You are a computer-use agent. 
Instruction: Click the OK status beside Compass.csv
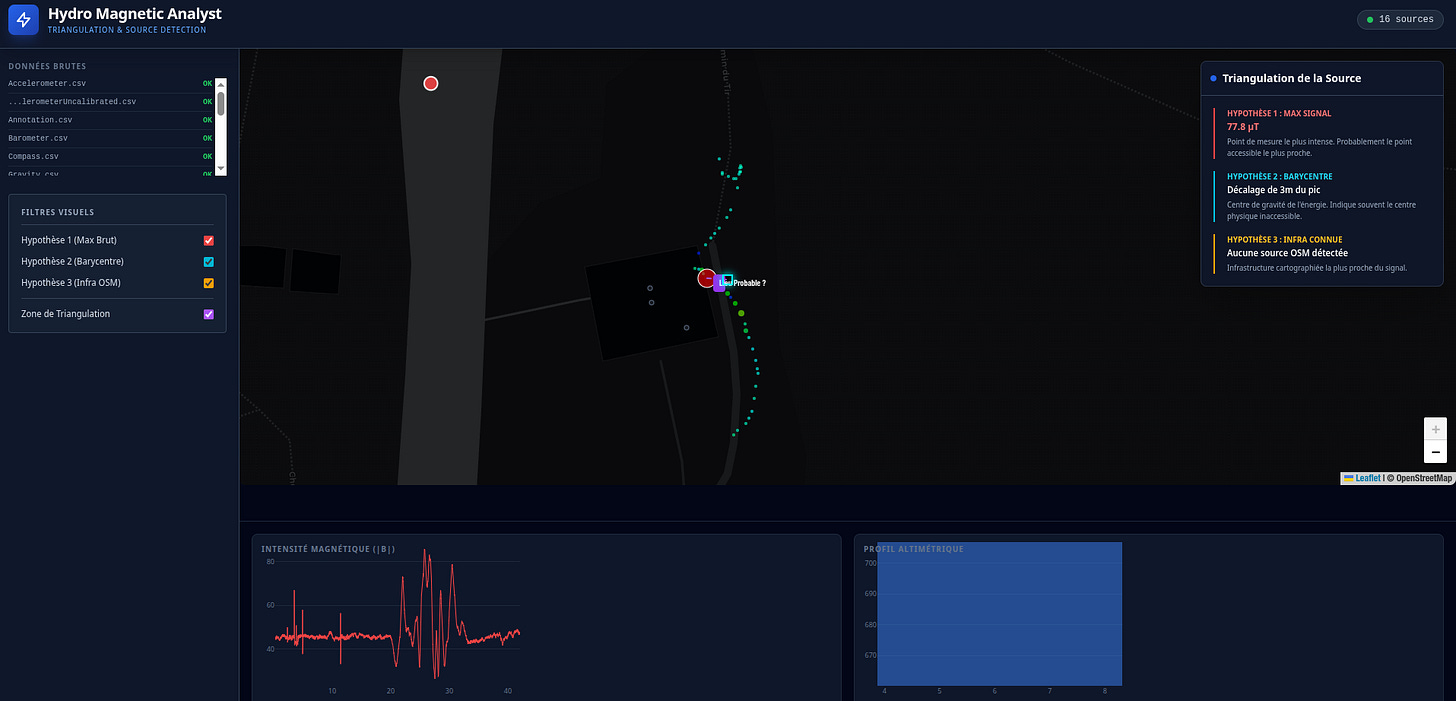pyautogui.click(x=208, y=157)
